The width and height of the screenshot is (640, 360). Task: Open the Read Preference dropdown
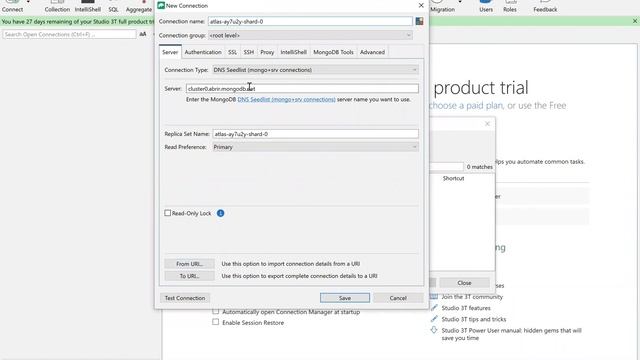point(315,147)
